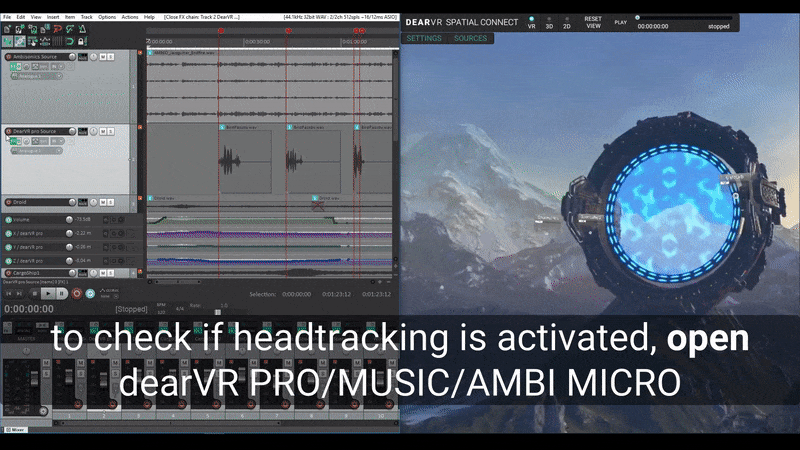Select VR mode in Spatial Connect
The image size is (800, 450).
pyautogui.click(x=532, y=23)
